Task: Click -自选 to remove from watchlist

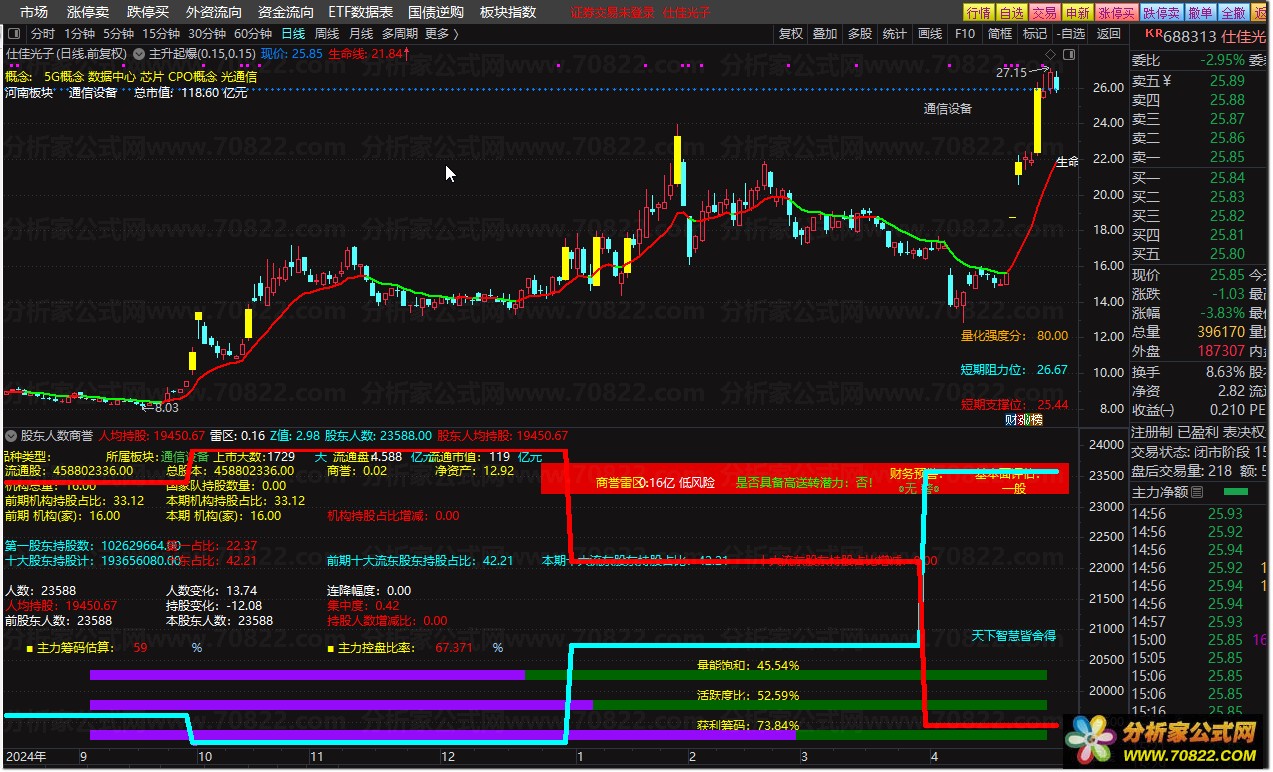Action: tap(1070, 34)
